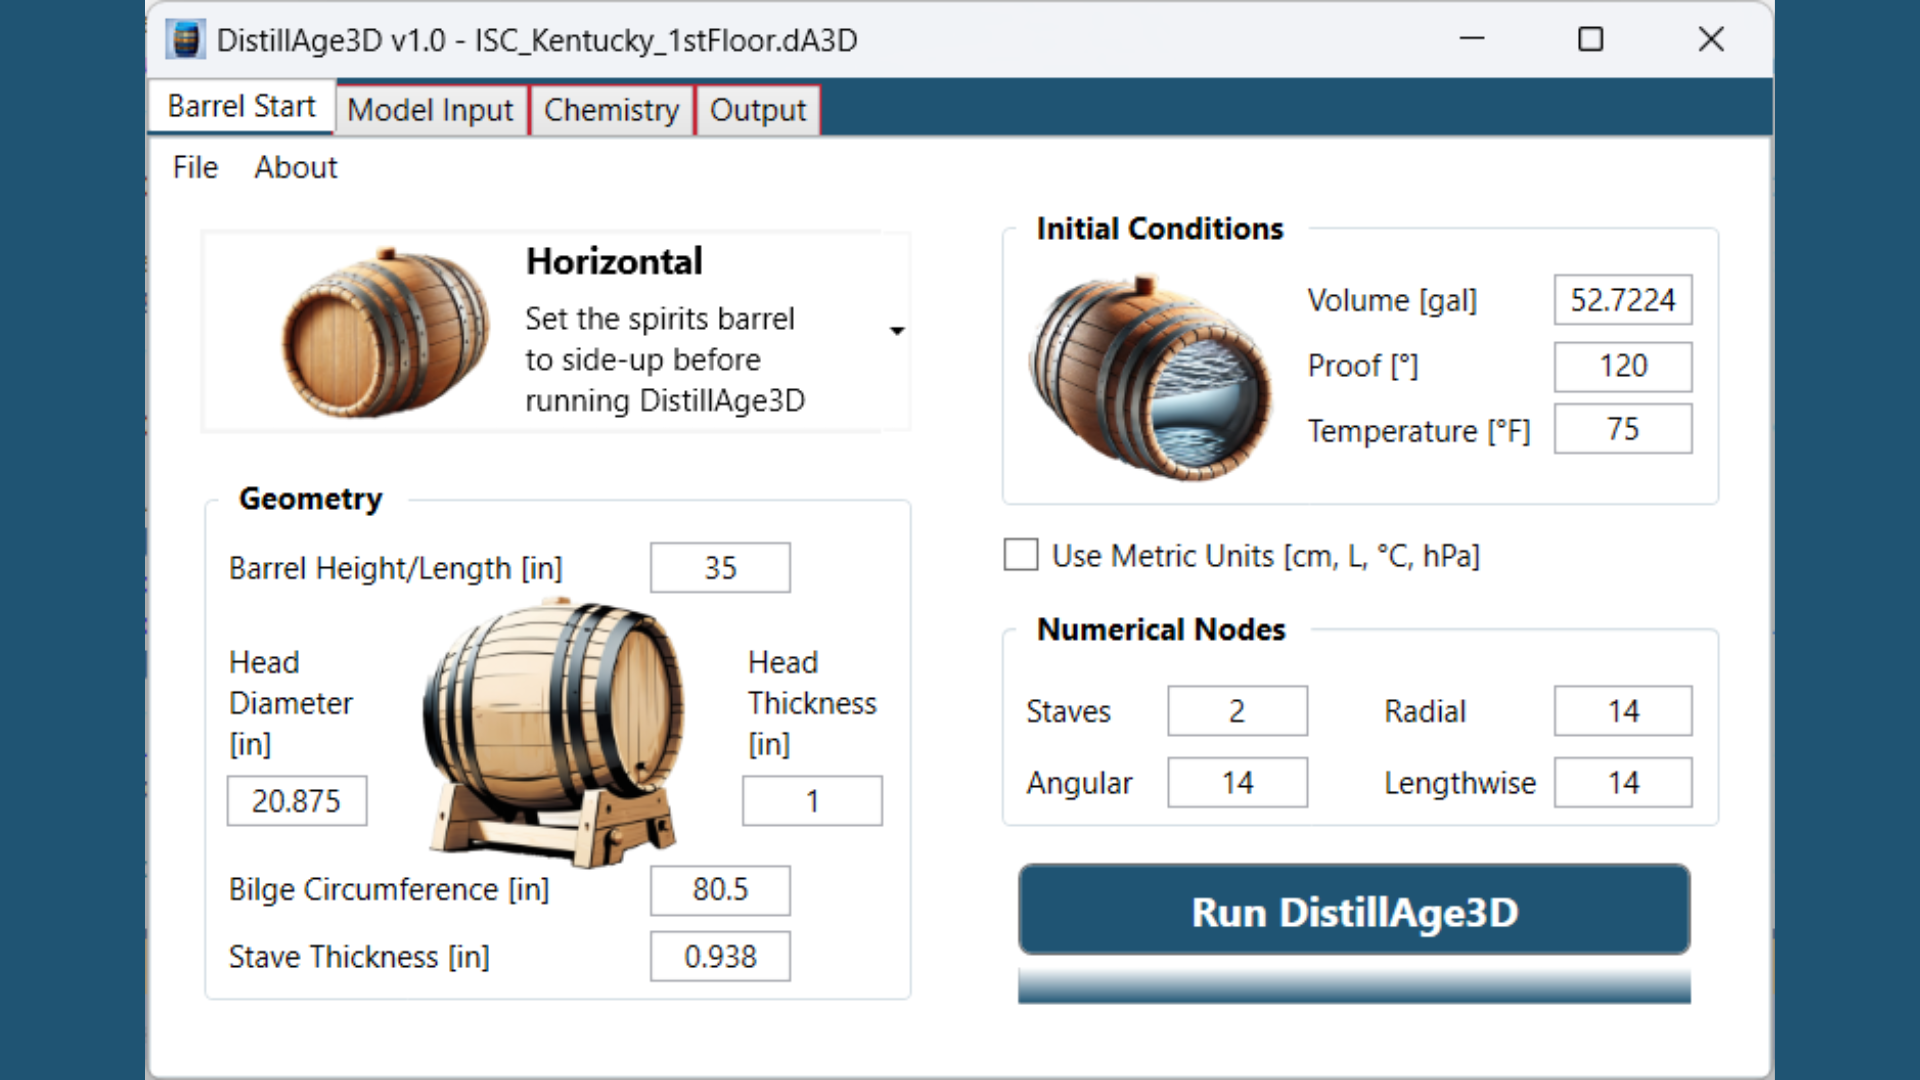Select the Bilge Circumference input box
Viewport: 1920px width, 1080px height.
720,890
